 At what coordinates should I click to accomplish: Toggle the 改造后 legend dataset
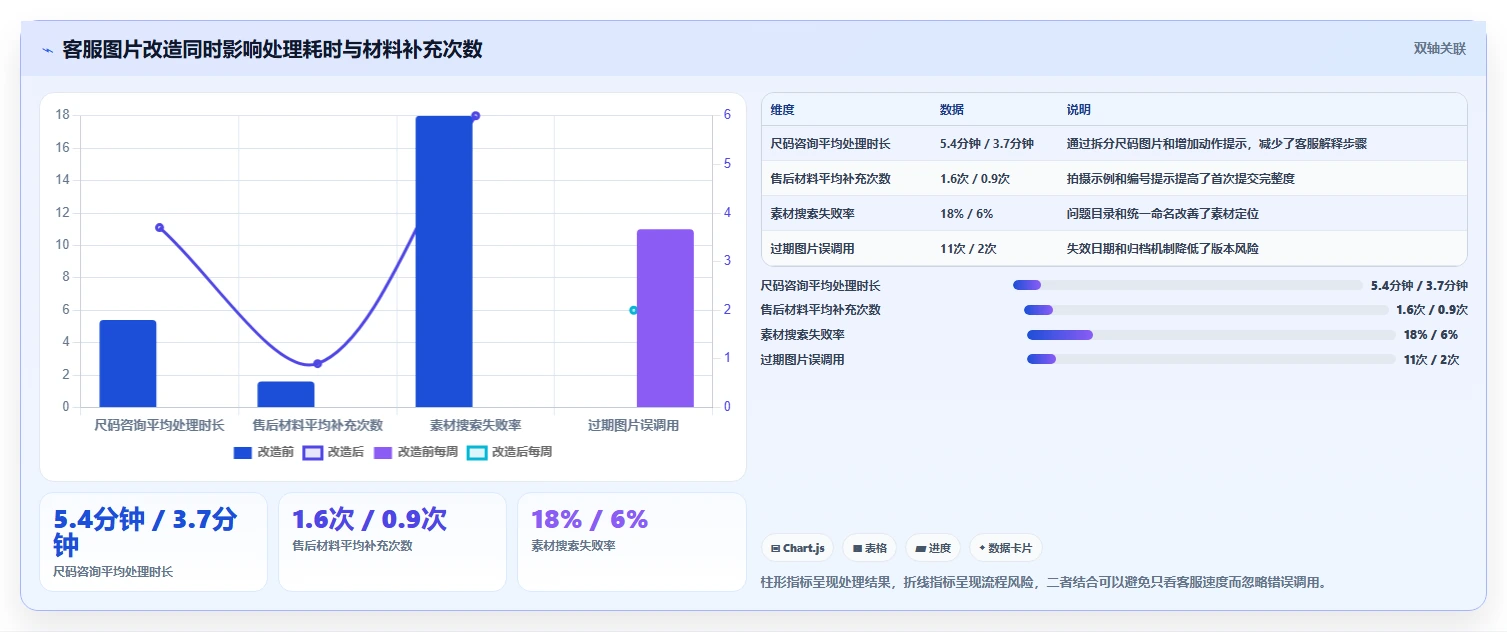[333, 452]
